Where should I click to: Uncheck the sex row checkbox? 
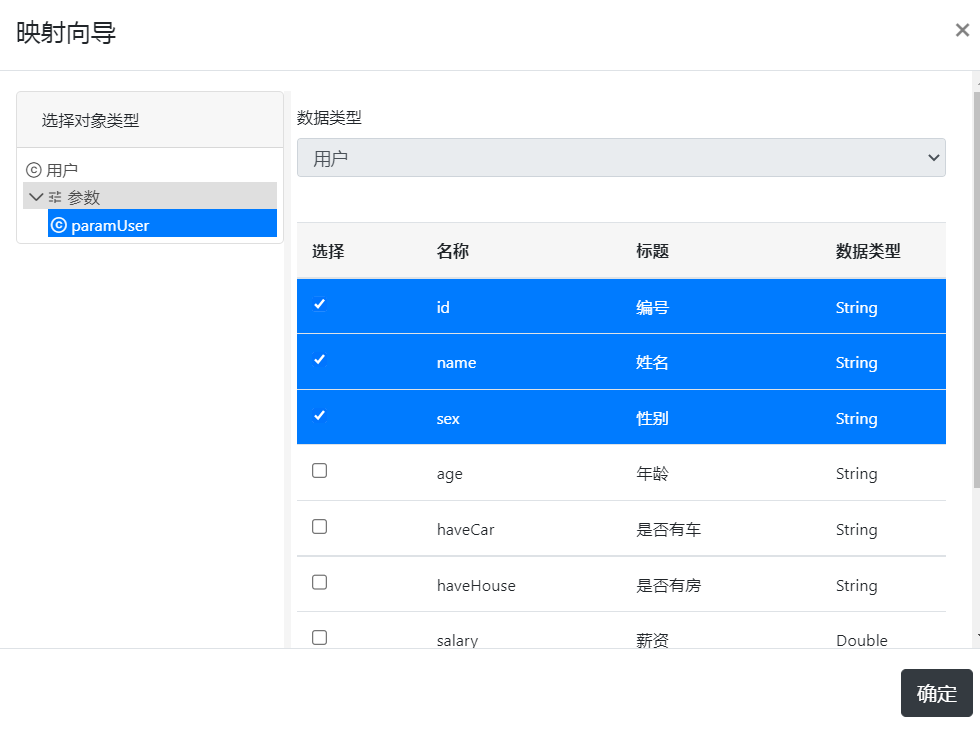[x=320, y=416]
